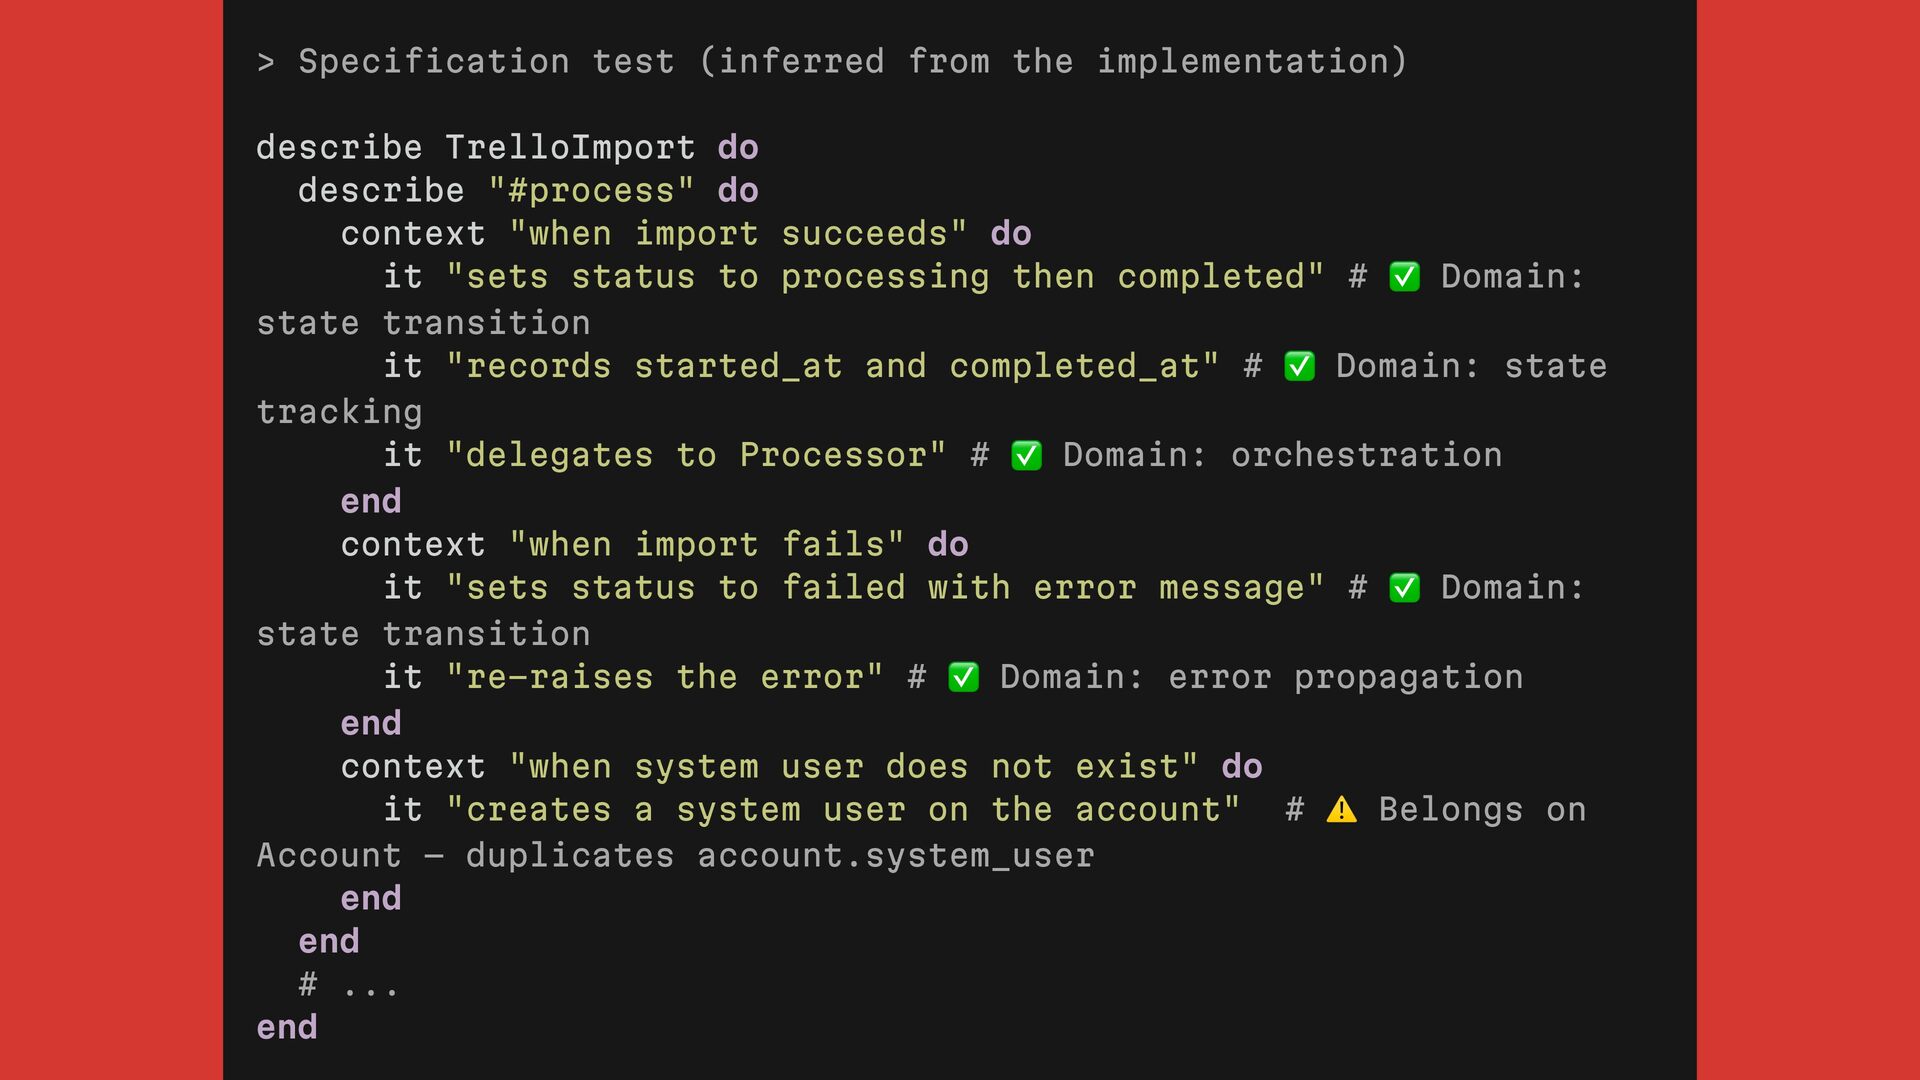Click the "when system user does not exist" string
Viewport: 1920px width, 1080px height.
853,767
